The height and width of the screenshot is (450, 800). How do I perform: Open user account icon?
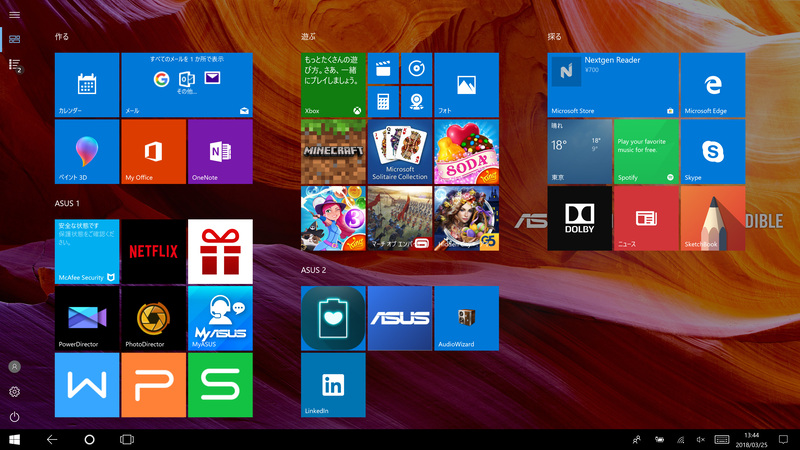point(14,367)
